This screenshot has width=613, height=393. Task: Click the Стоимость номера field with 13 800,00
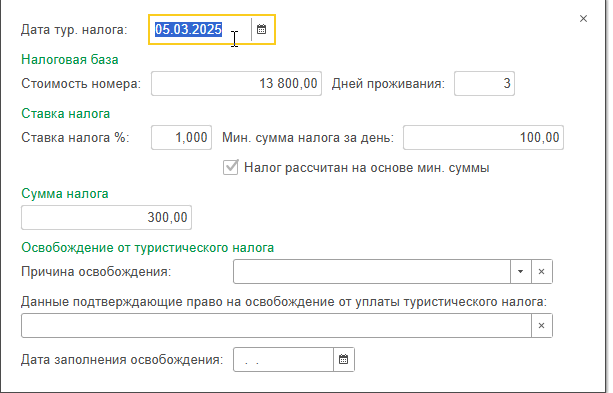[237, 83]
